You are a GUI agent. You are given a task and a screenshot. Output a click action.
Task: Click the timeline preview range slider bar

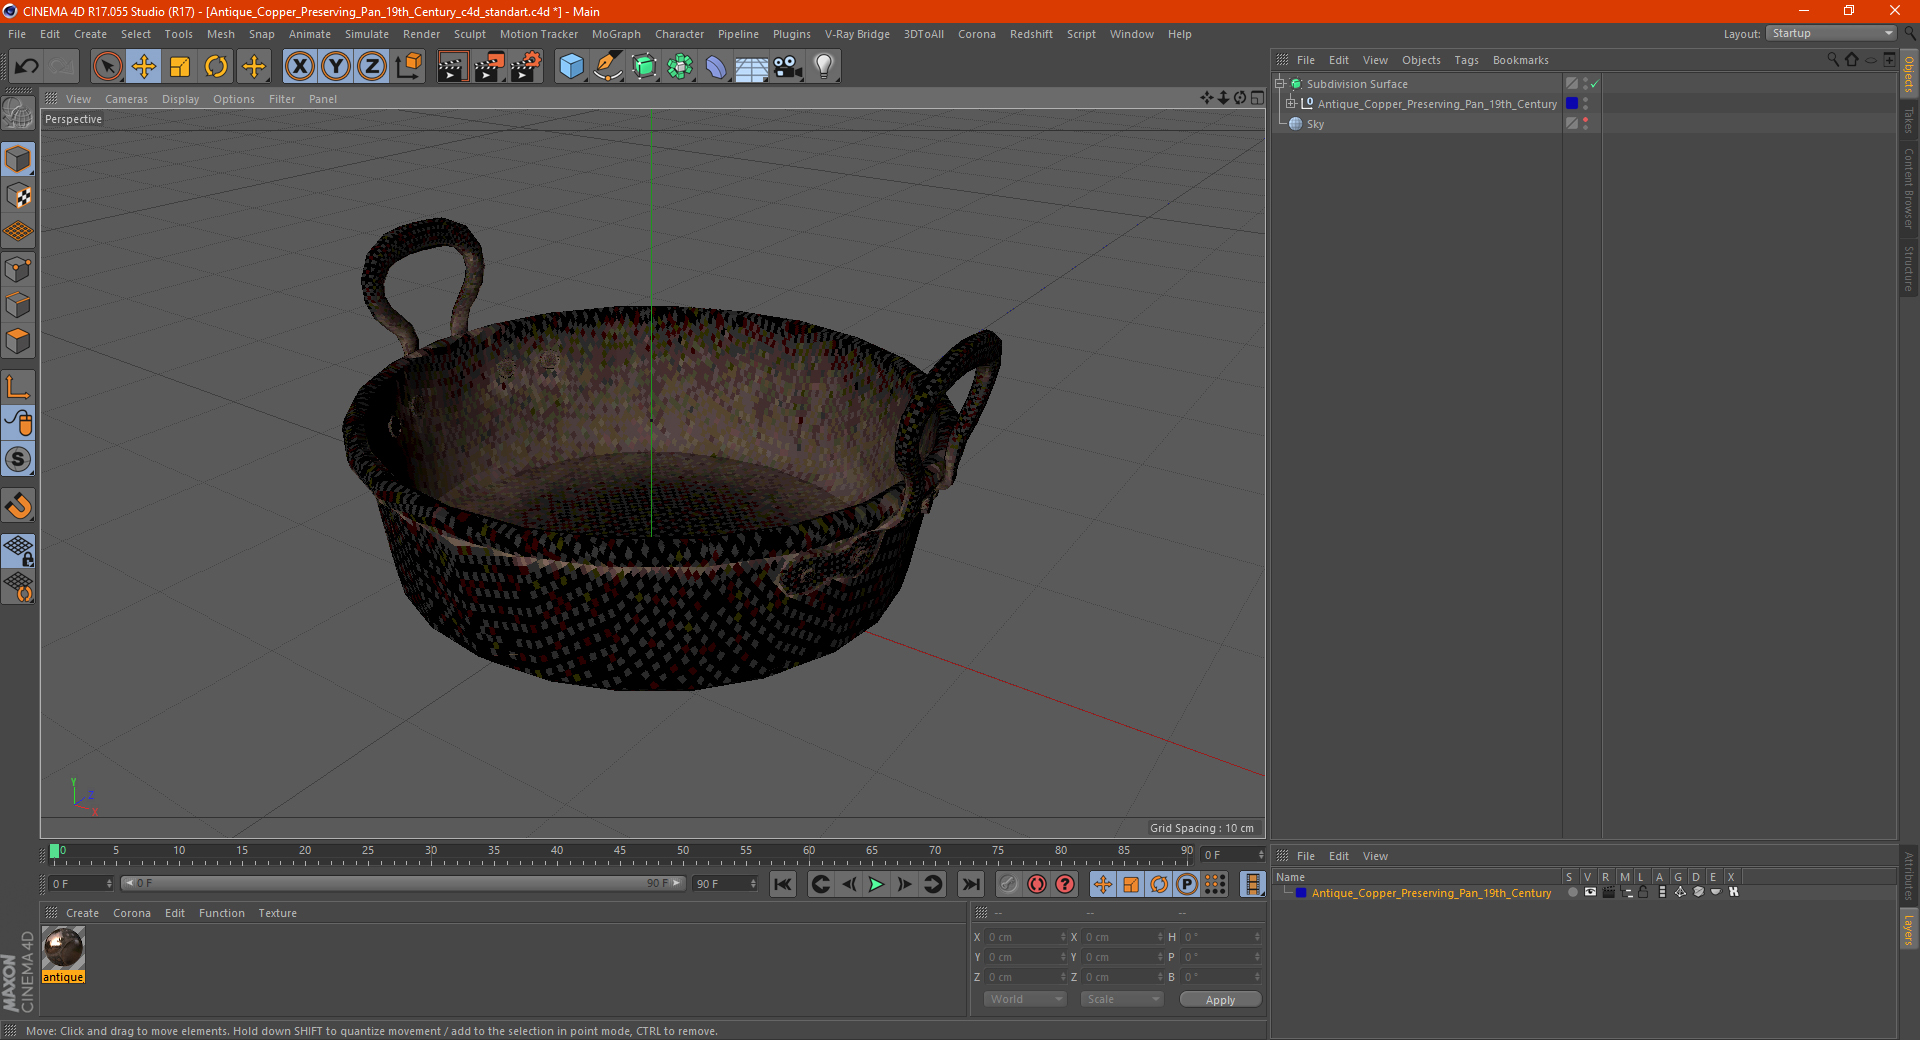(x=403, y=883)
